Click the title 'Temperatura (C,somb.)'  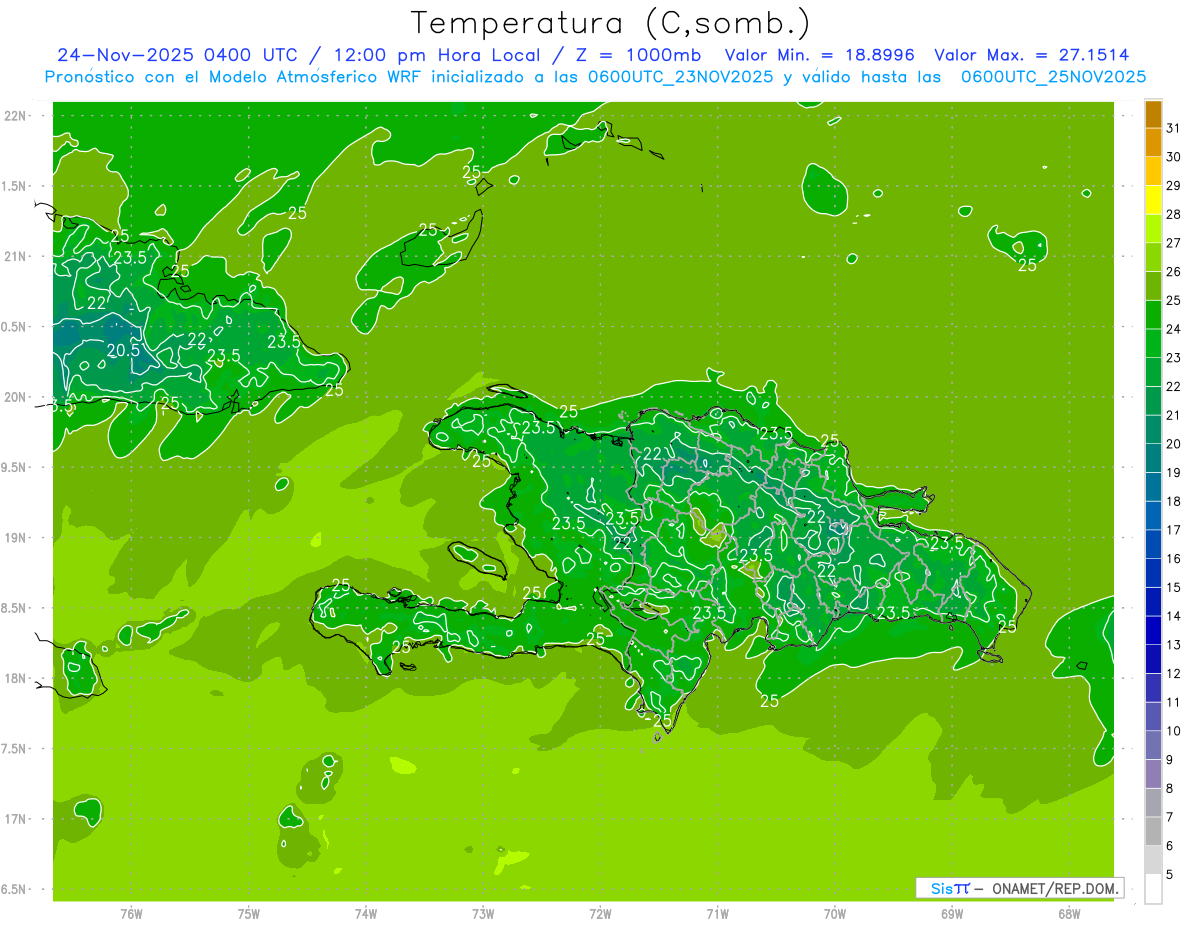point(610,23)
